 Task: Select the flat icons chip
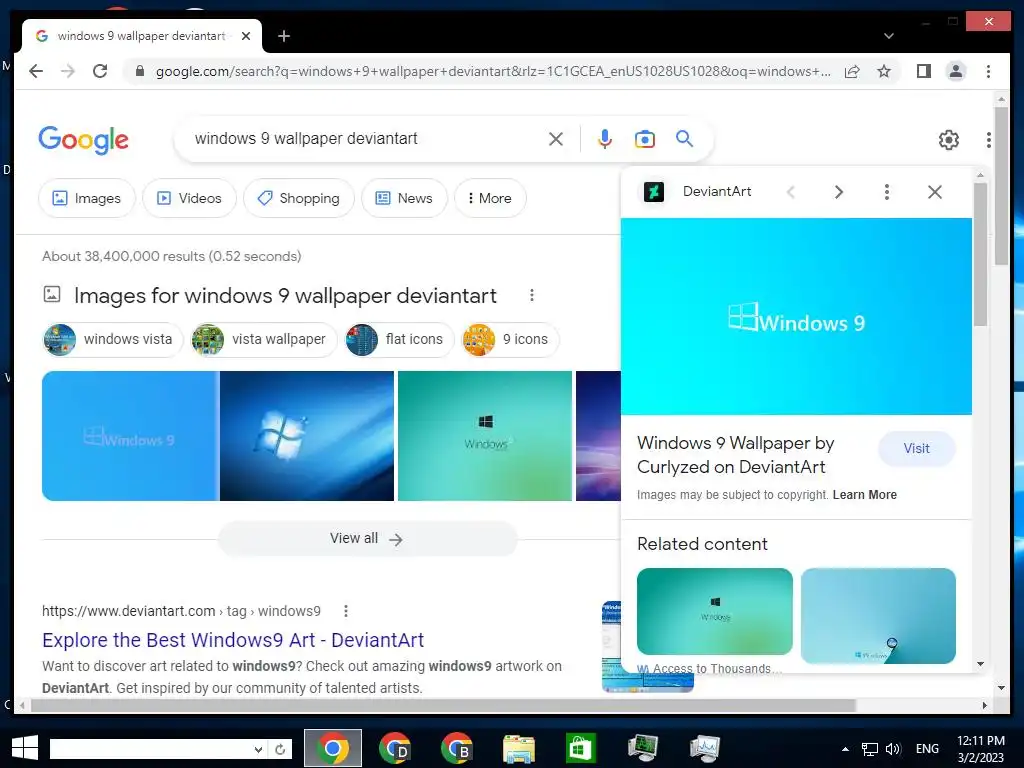[x=398, y=340]
